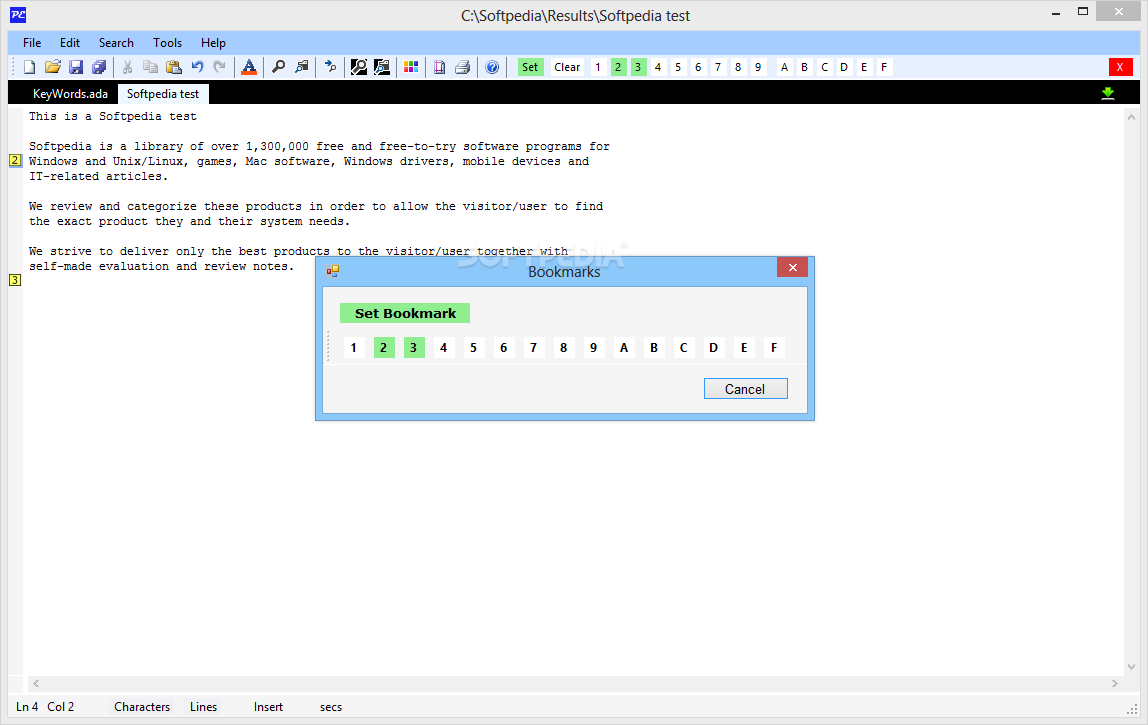Open Find and Replace toolbar icon
The width and height of the screenshot is (1148, 725).
pyautogui.click(x=302, y=67)
